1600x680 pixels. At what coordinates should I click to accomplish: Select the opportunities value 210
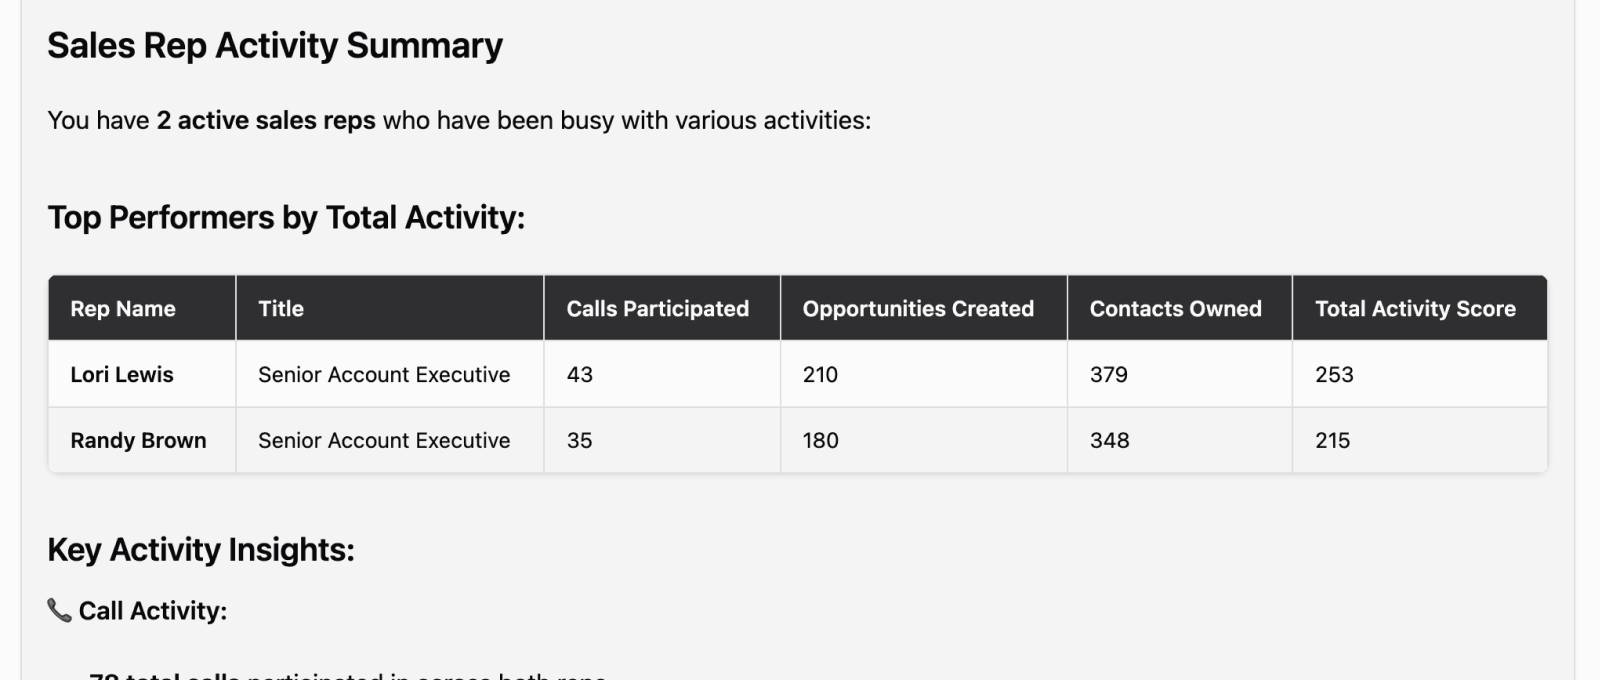coord(820,374)
